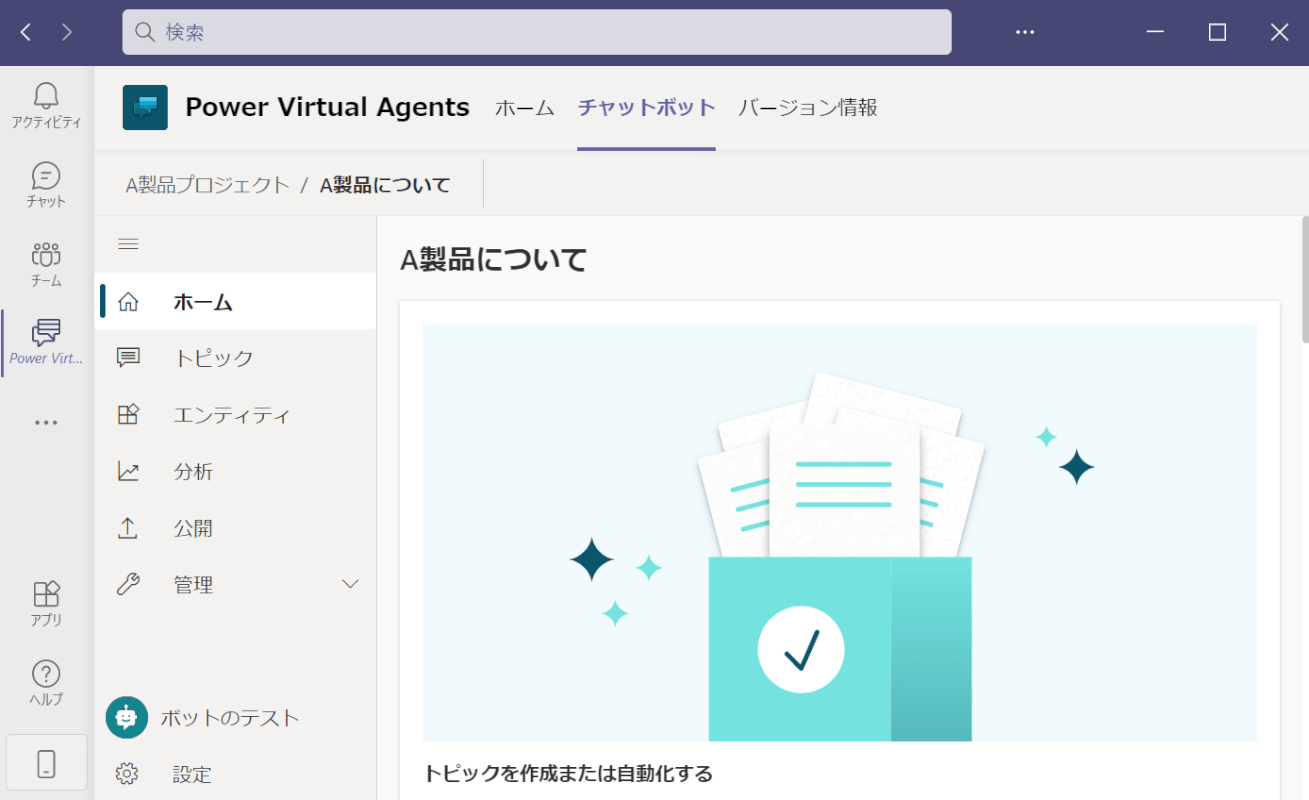Open 分析 in the sidebar
Screen dimensions: 1309x800
tap(236, 471)
